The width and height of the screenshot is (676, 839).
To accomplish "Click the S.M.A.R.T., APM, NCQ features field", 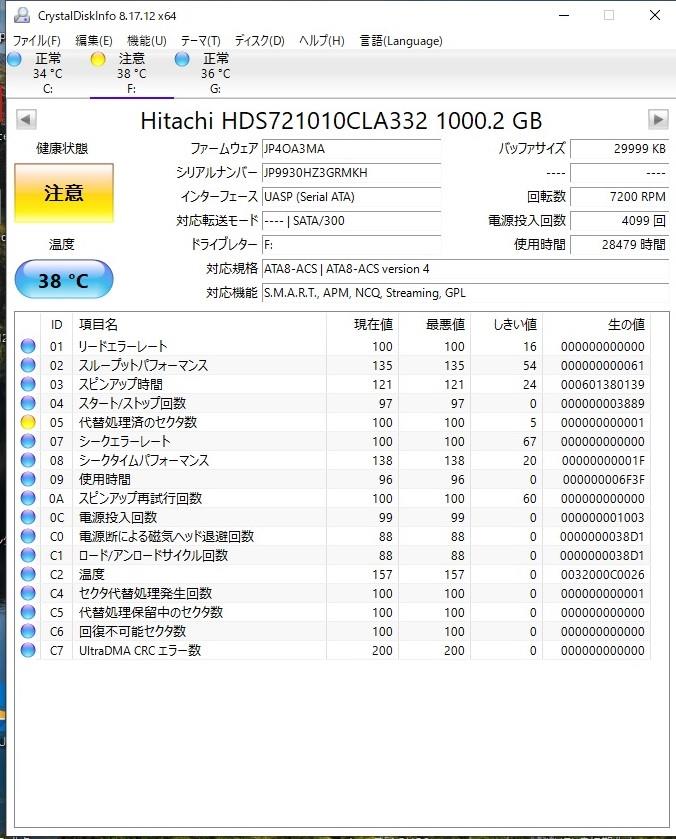I will [x=465, y=293].
